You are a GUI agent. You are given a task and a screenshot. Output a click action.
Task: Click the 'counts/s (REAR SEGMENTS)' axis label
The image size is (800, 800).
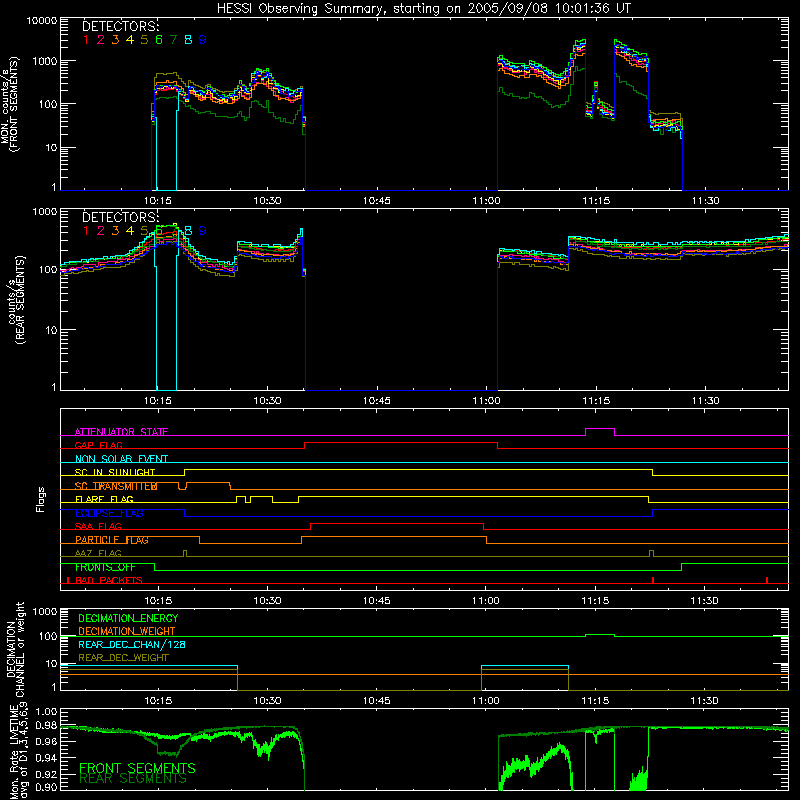pyautogui.click(x=15, y=300)
